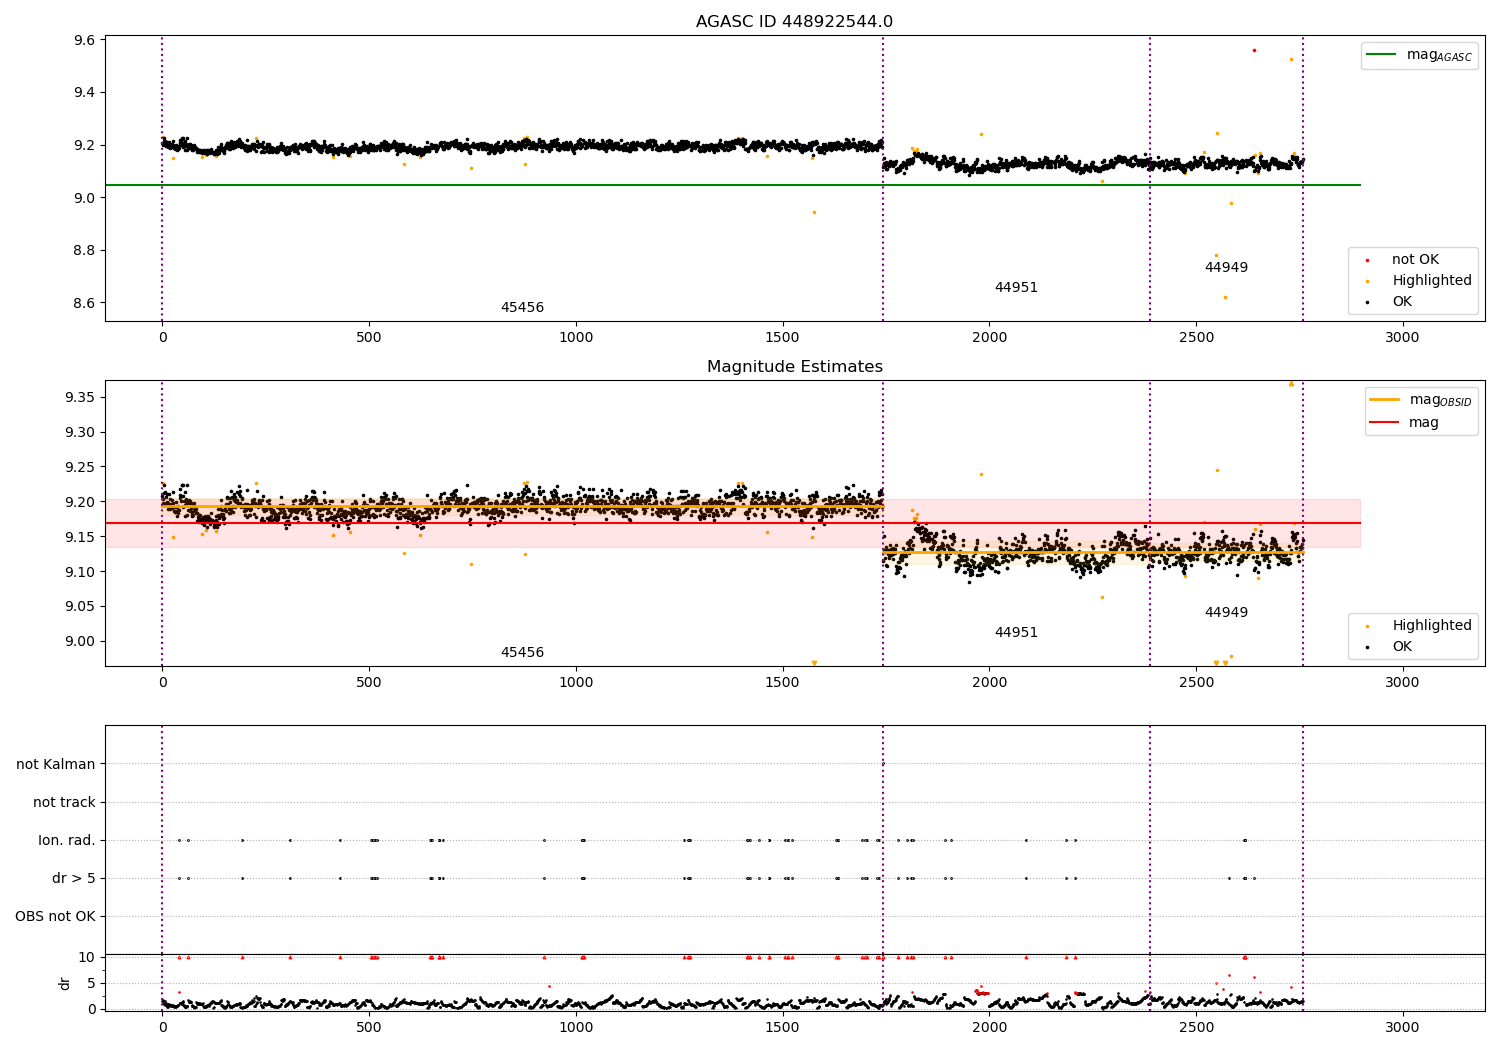Click the 'not OK' legend entry
The width and height of the screenshot is (1500, 1050).
(x=1401, y=260)
